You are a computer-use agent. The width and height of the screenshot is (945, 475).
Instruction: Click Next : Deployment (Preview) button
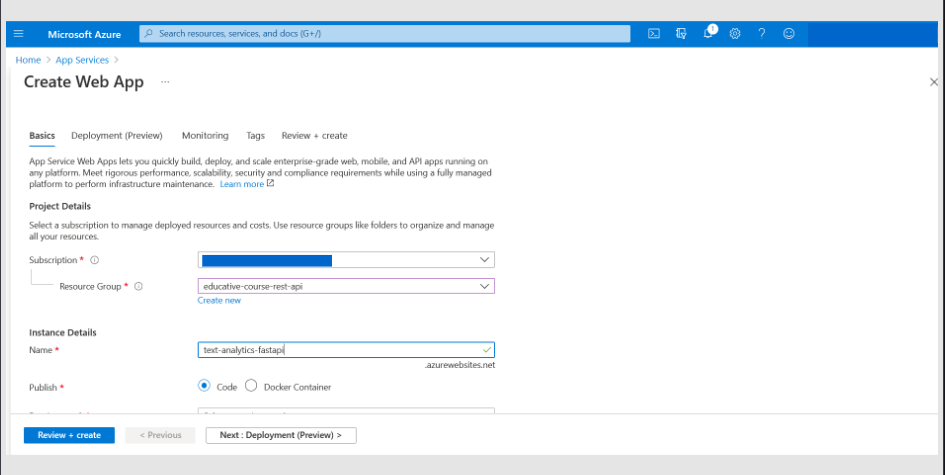point(281,435)
